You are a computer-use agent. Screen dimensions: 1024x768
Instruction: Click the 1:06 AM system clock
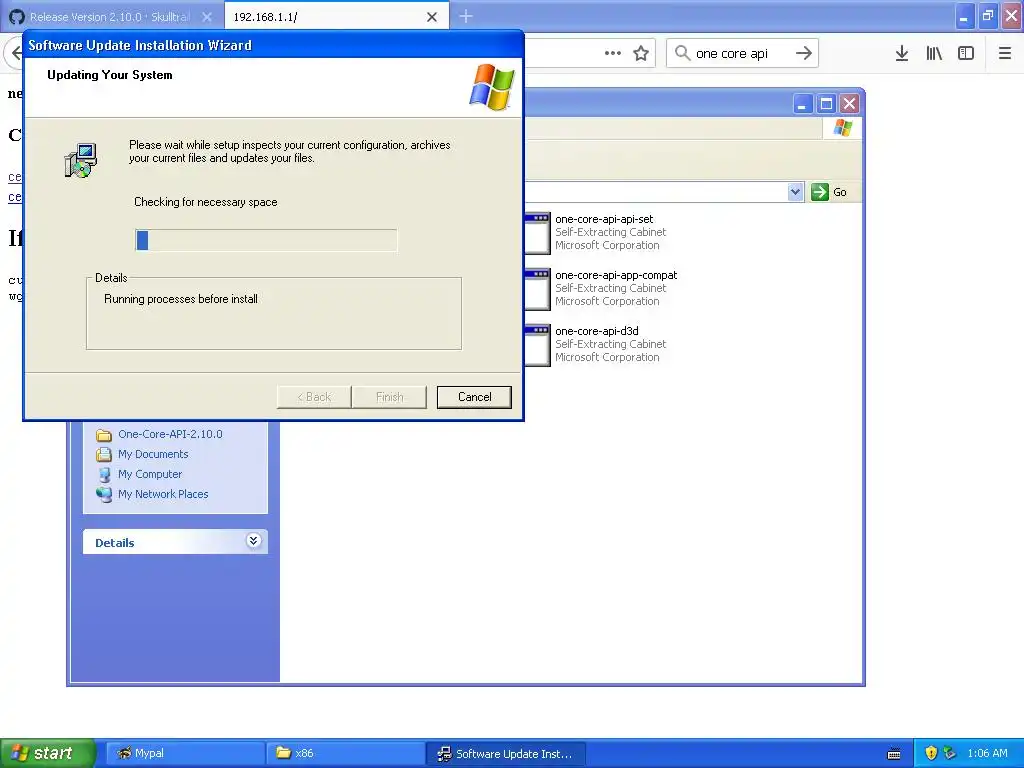coord(987,753)
